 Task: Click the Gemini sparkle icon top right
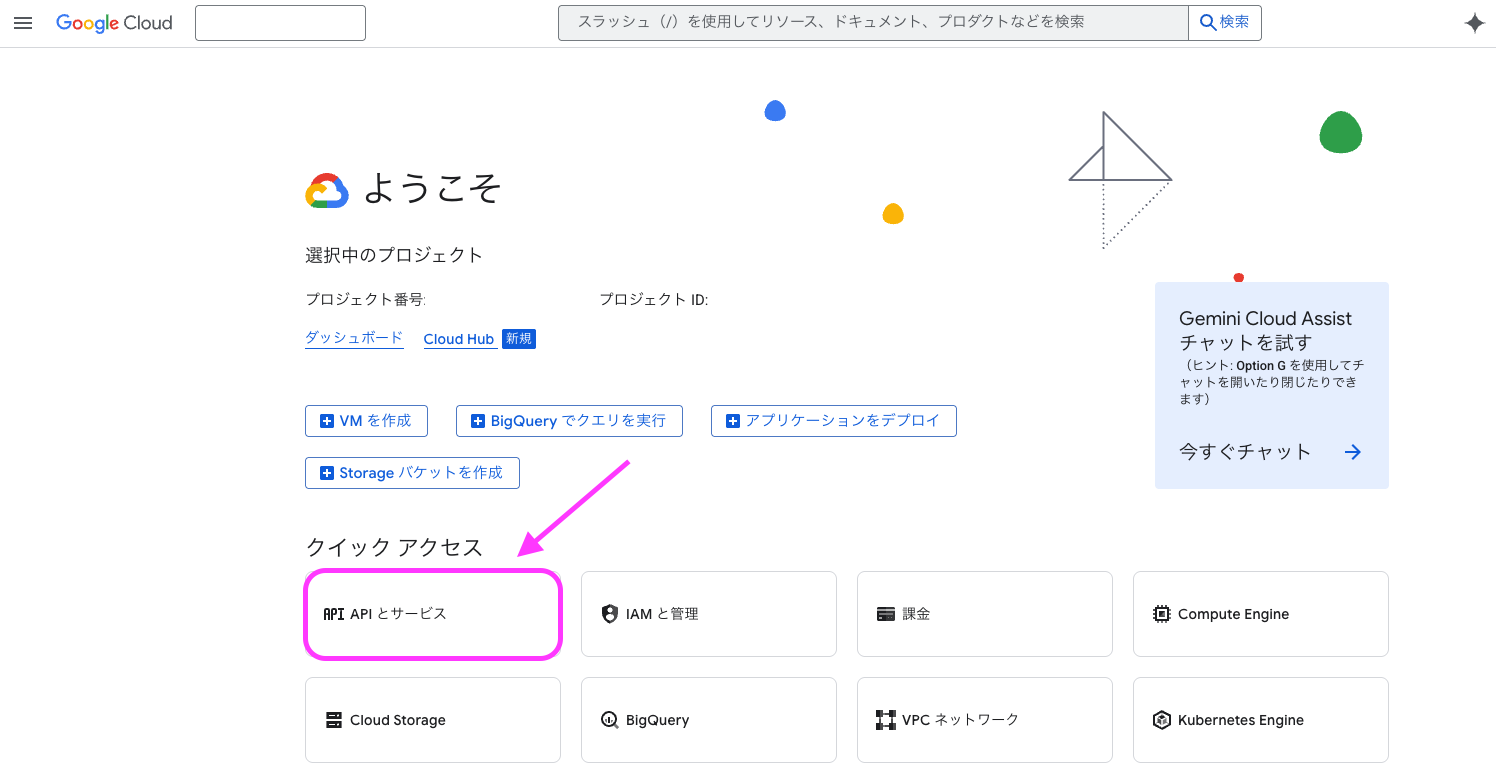click(x=1474, y=22)
